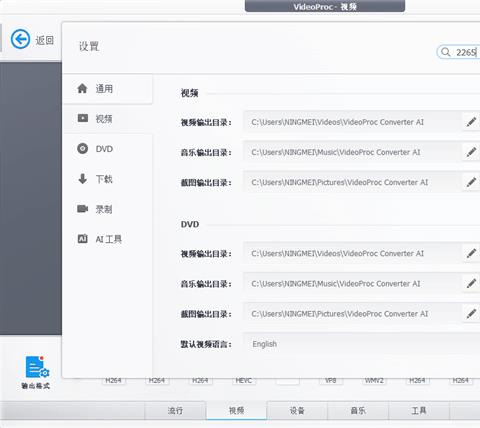Click the home icon beside 通用
Screen dimensions: 480x428
[x=82, y=88]
